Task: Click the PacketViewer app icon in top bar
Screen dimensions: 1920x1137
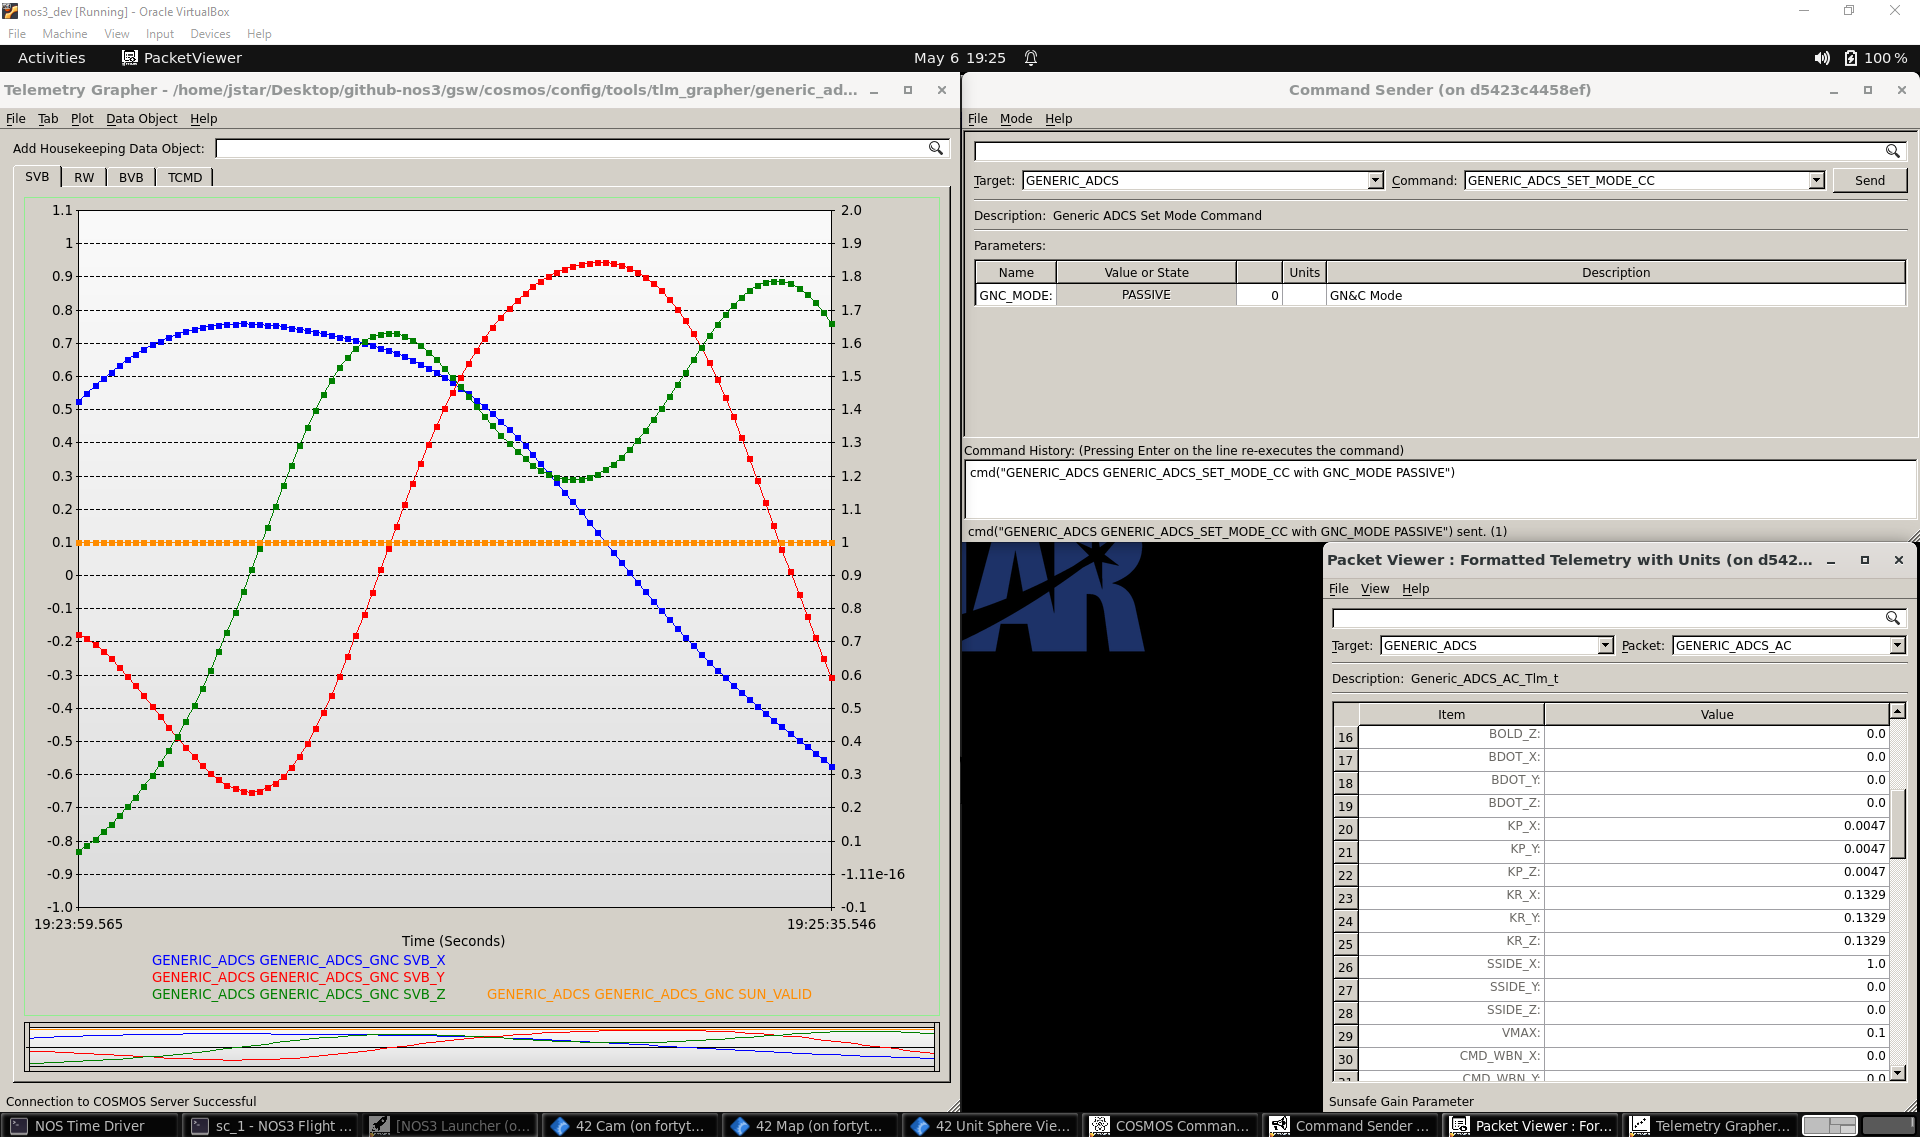Action: (x=129, y=58)
